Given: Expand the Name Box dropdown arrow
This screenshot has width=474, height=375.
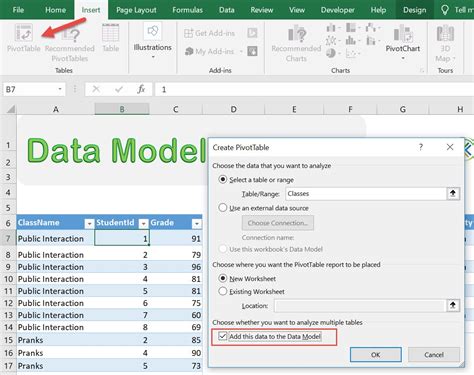Looking at the screenshot, I should [x=60, y=89].
